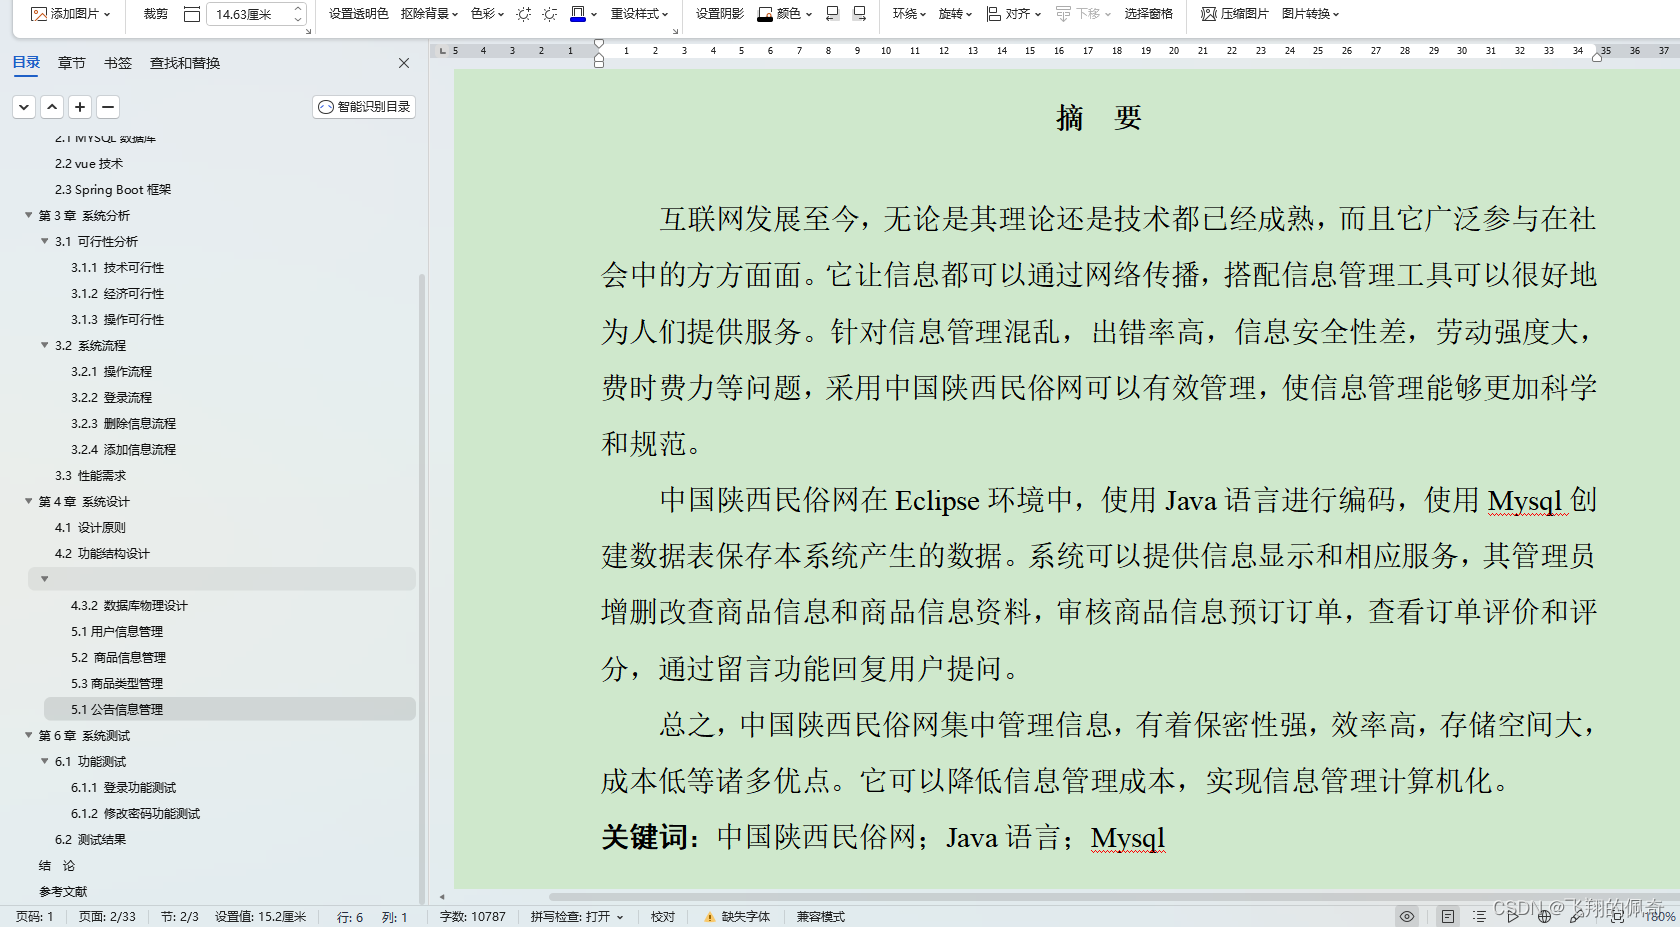Click Set Shadow (设置阴影) button
This screenshot has height=927, width=1680.
click(720, 14)
